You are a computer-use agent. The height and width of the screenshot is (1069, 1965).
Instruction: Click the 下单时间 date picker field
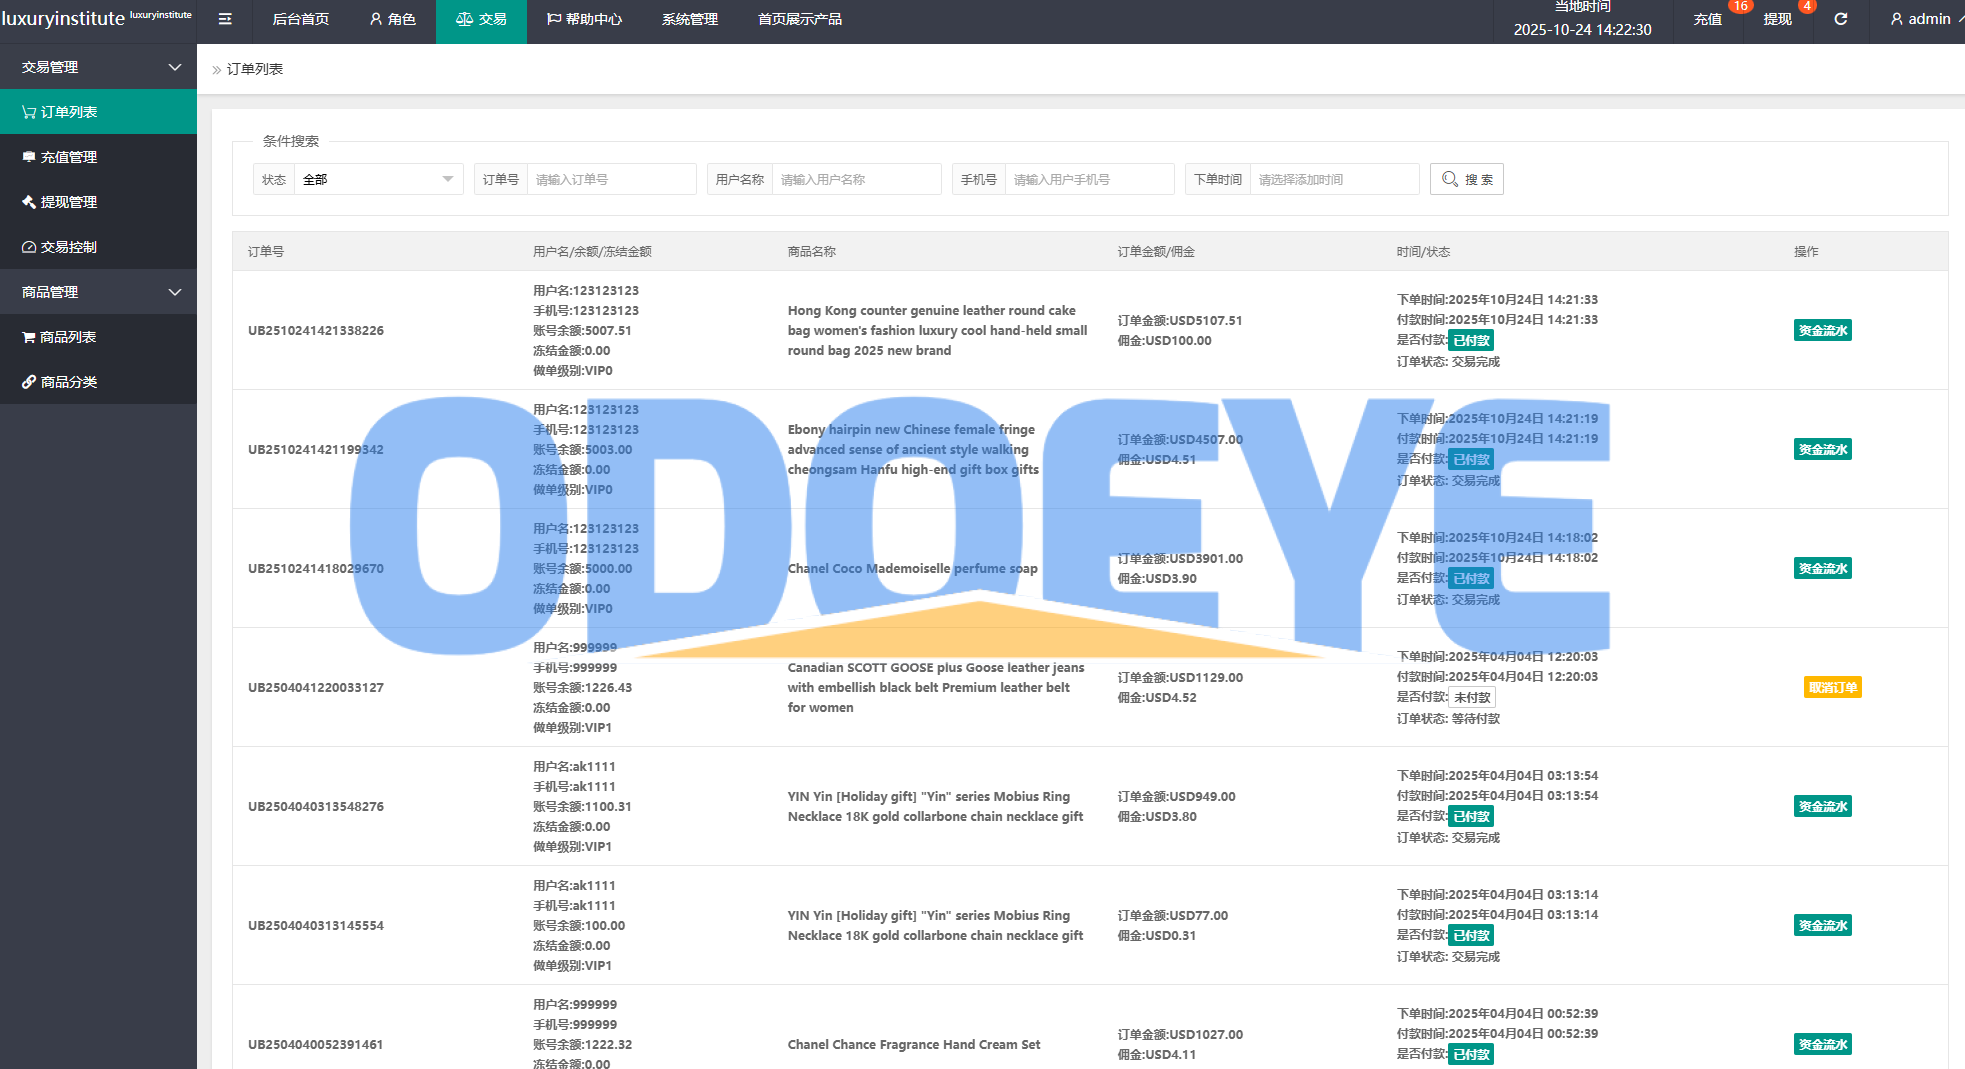pyautogui.click(x=1333, y=179)
